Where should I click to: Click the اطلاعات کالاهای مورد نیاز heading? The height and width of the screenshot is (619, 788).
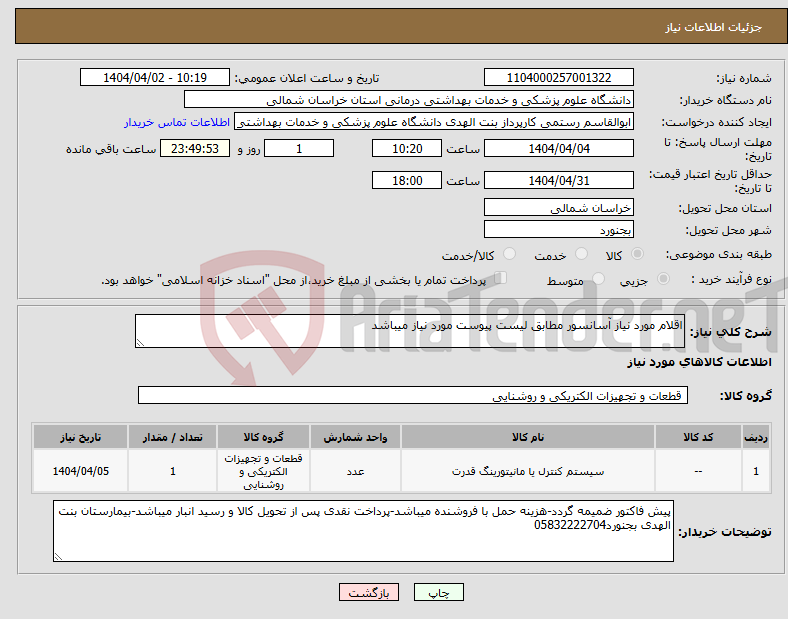[x=699, y=362]
